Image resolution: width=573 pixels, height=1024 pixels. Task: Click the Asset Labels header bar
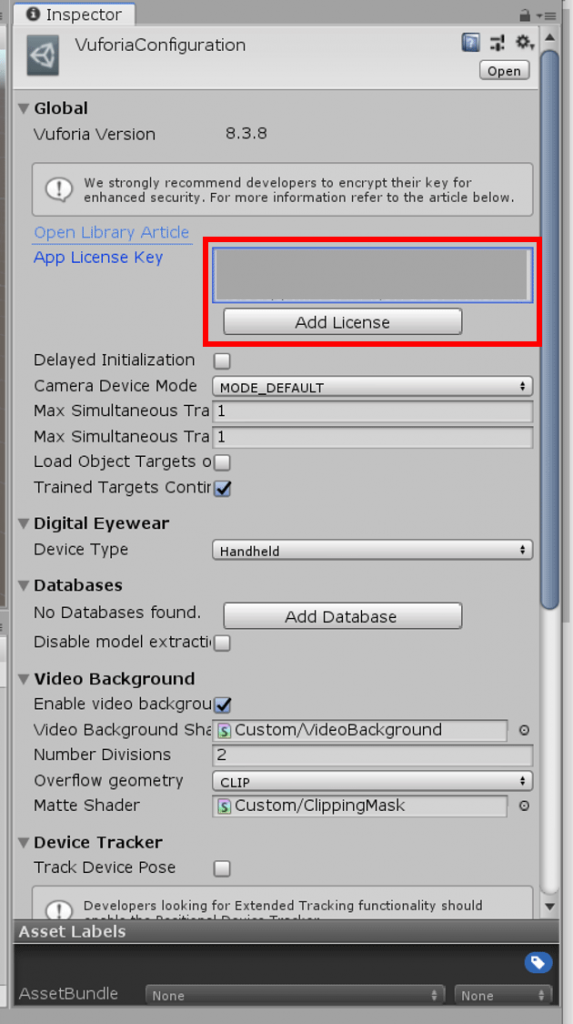coord(286,932)
